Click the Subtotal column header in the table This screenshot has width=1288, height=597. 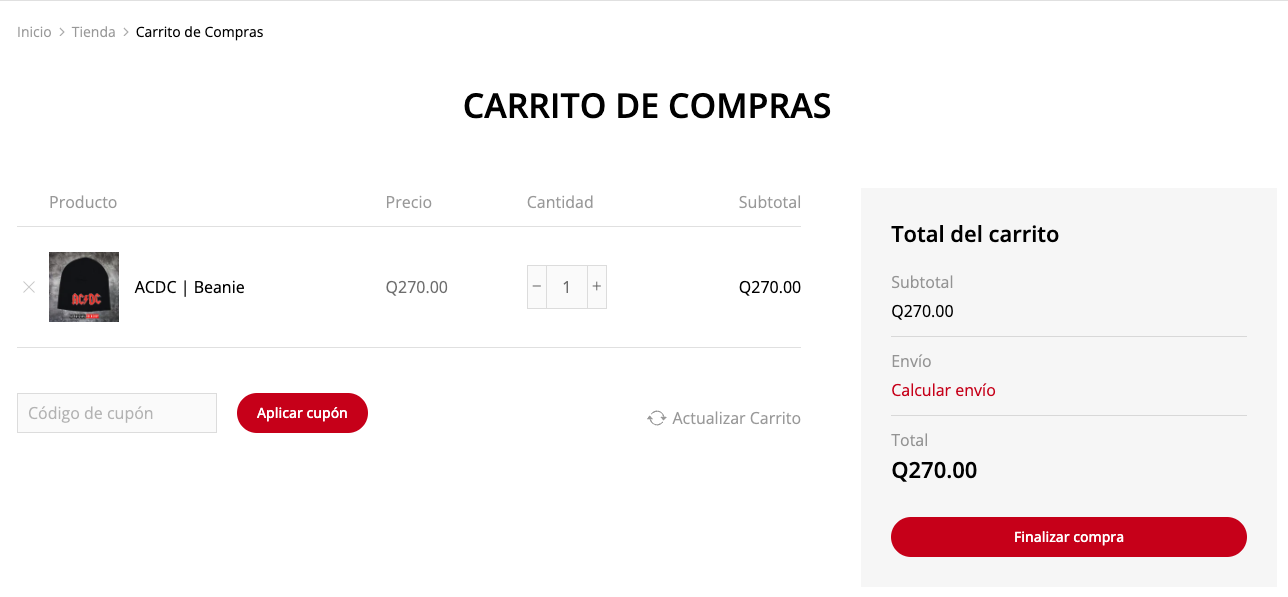(x=769, y=202)
